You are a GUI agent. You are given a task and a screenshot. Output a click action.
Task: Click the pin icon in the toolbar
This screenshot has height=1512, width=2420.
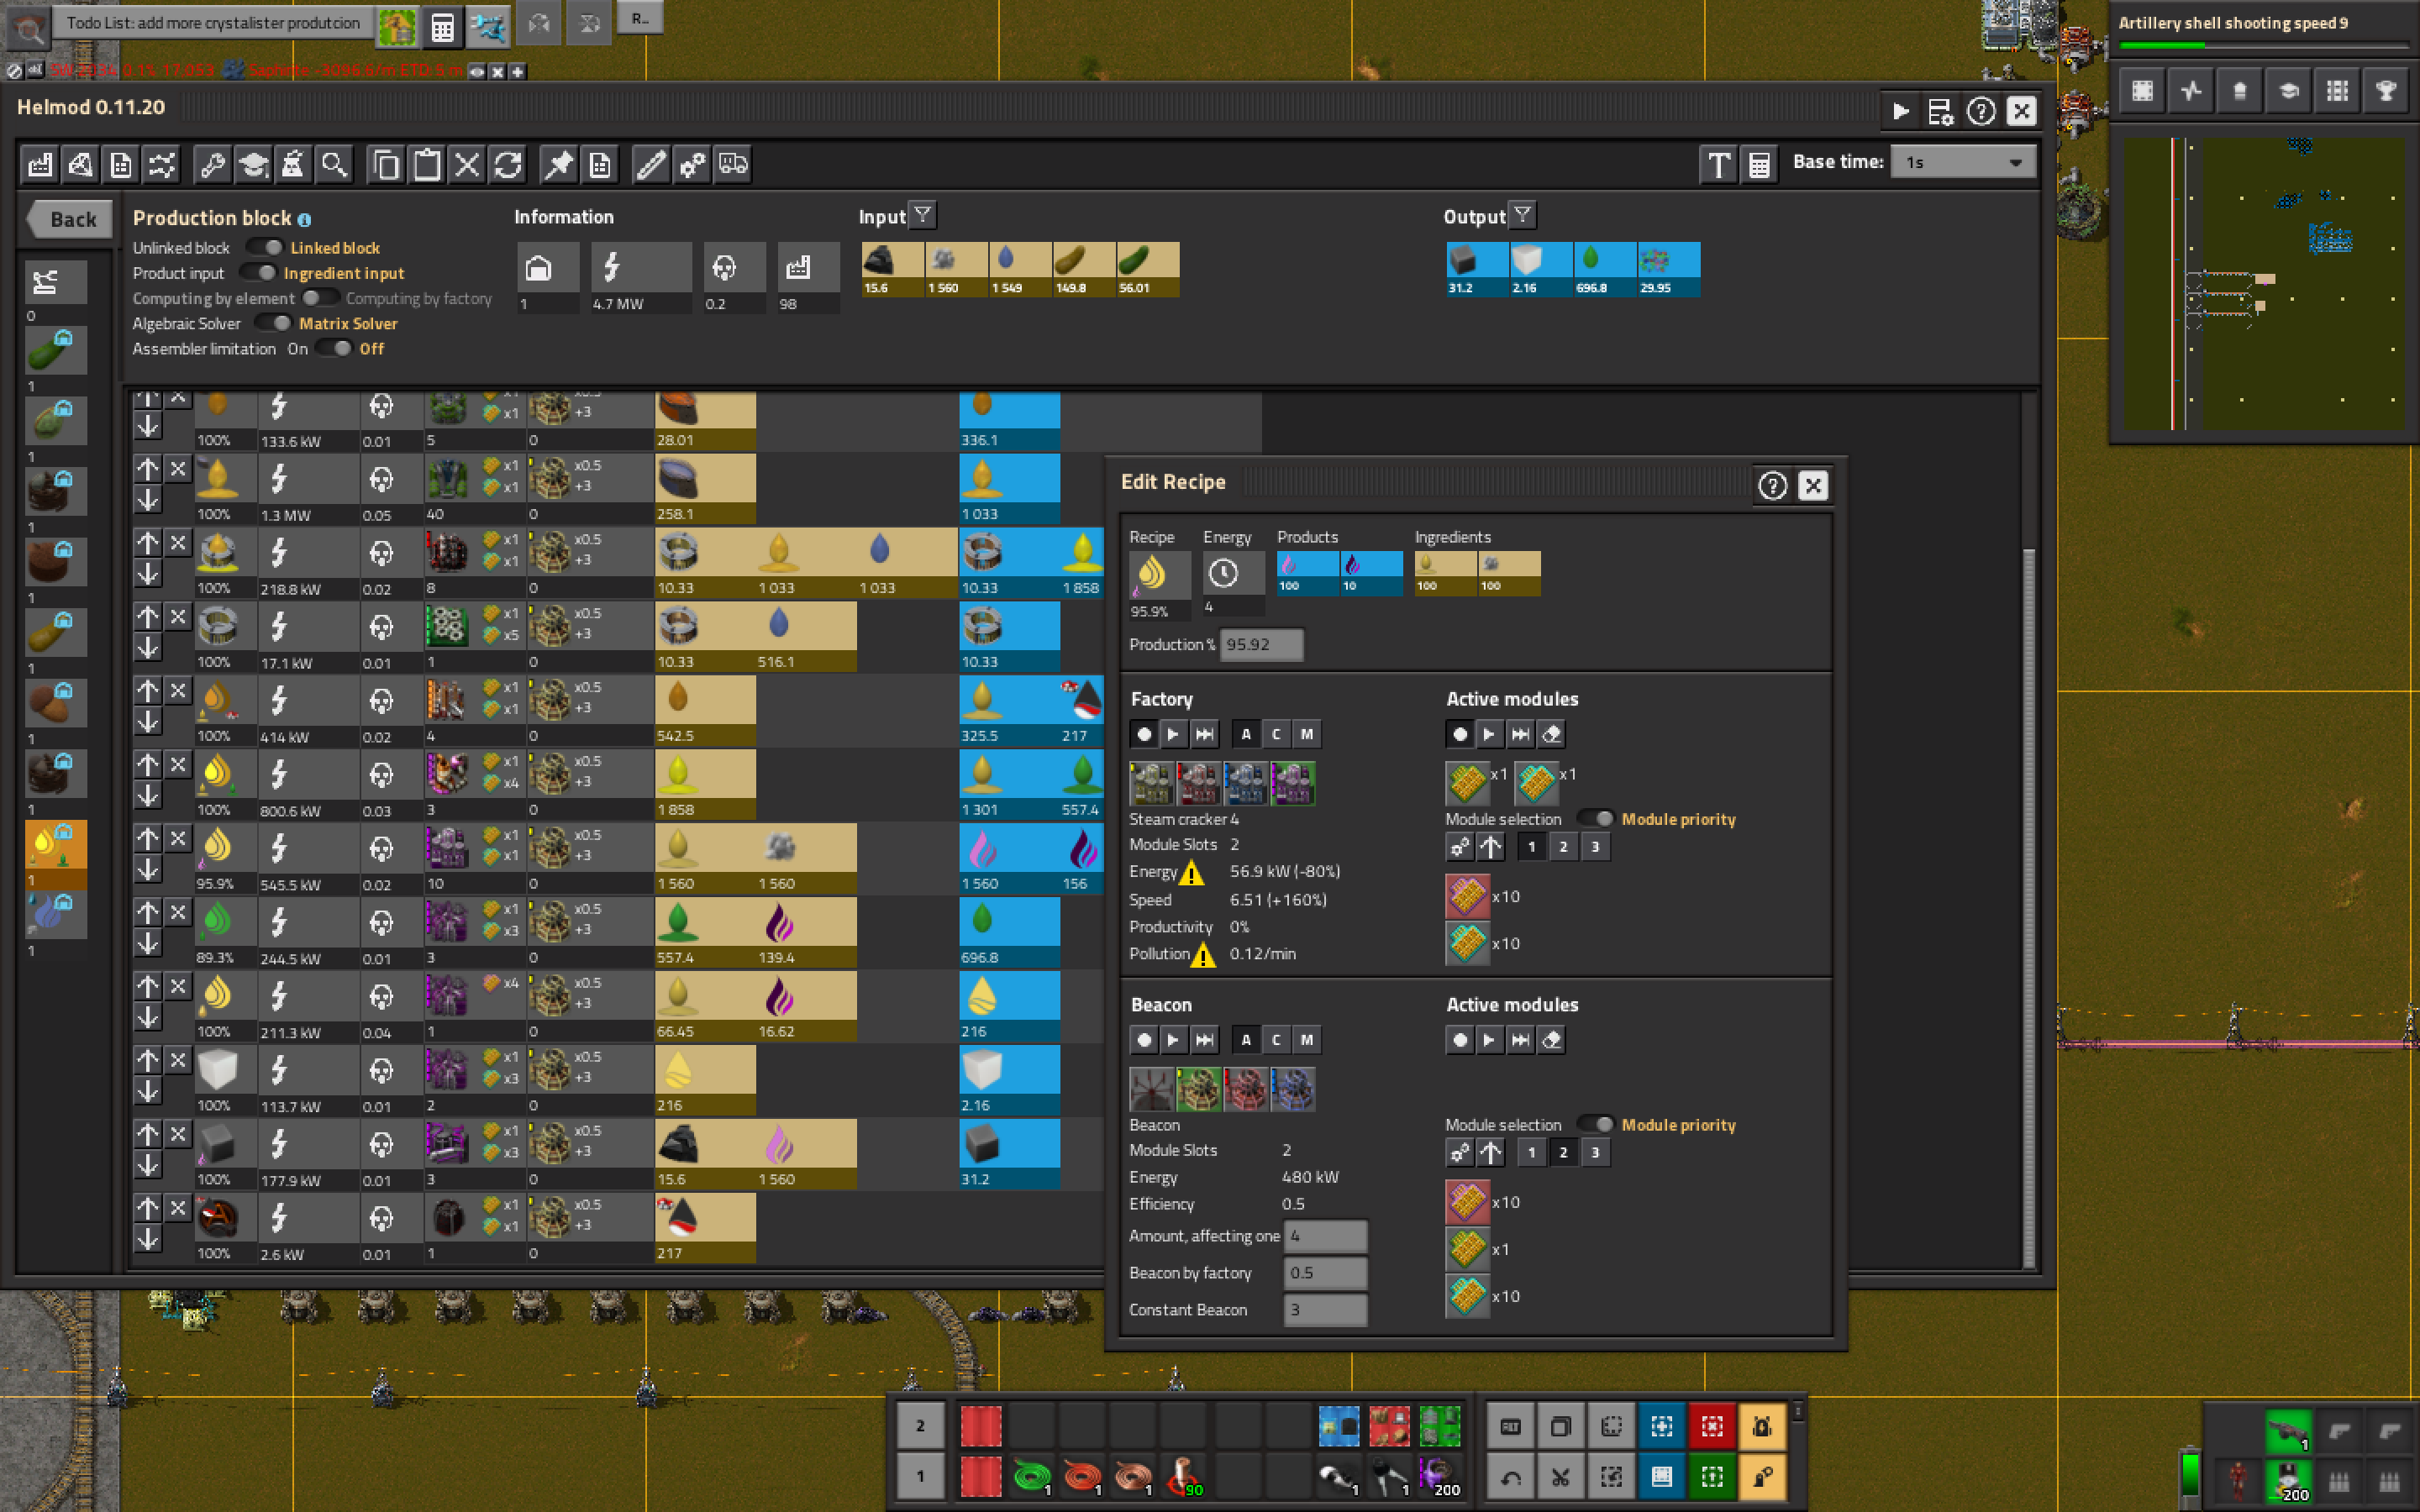coord(558,164)
